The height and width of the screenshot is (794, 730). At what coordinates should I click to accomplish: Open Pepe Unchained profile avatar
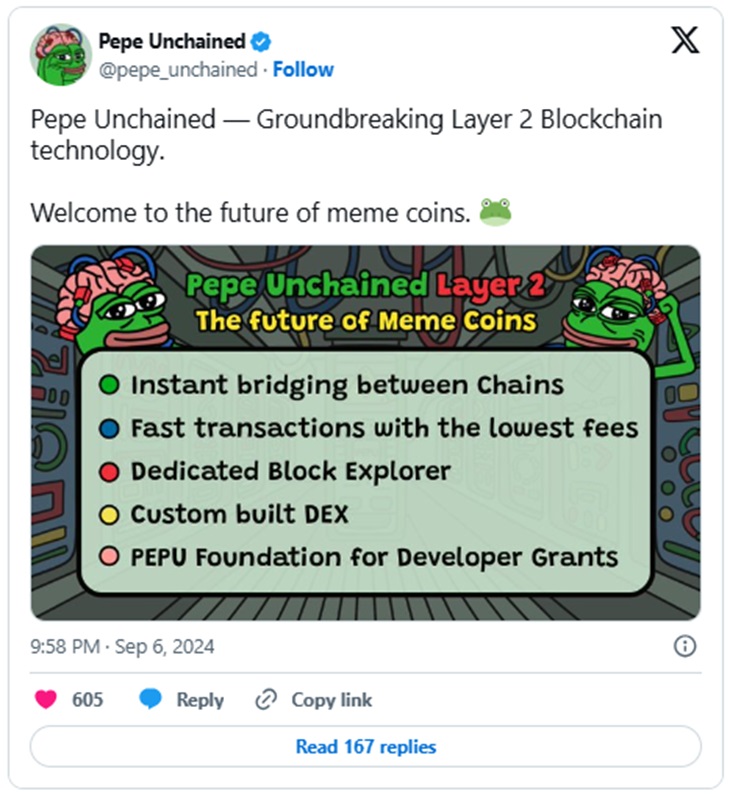point(62,55)
